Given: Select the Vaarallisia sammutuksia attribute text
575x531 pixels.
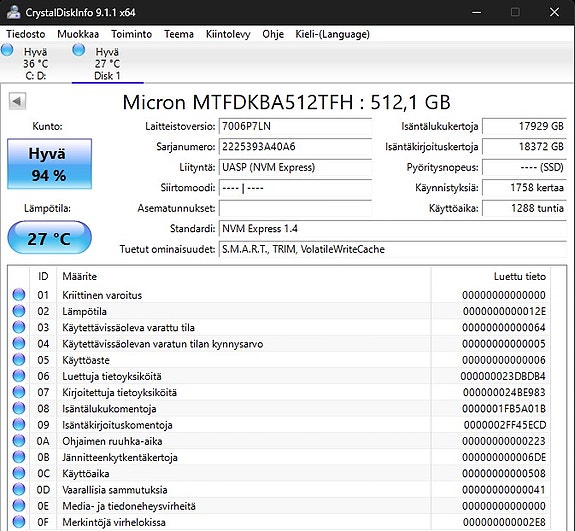Looking at the screenshot, I should coord(115,490).
